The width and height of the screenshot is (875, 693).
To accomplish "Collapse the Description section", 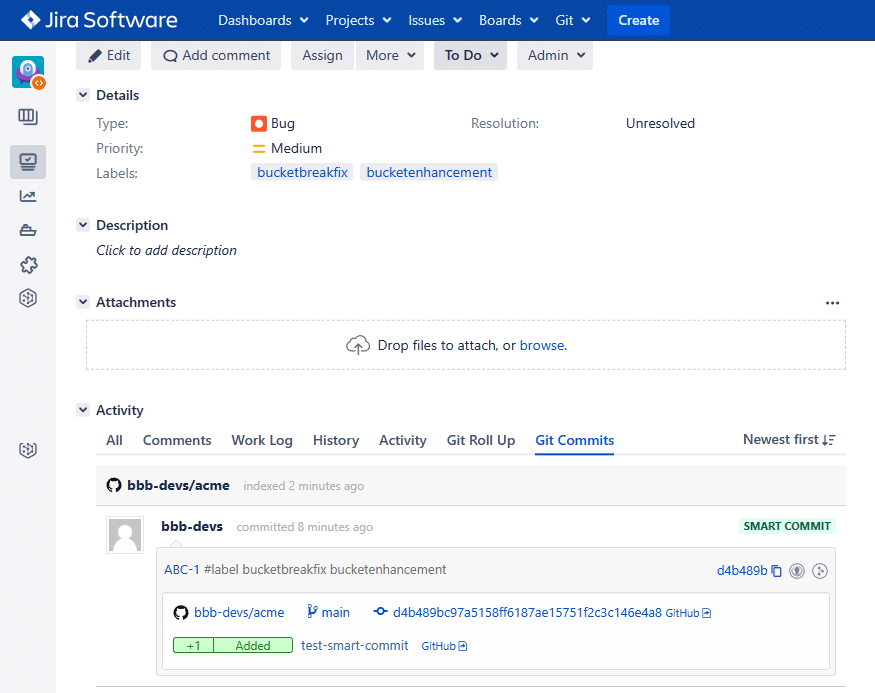I will click(x=83, y=225).
